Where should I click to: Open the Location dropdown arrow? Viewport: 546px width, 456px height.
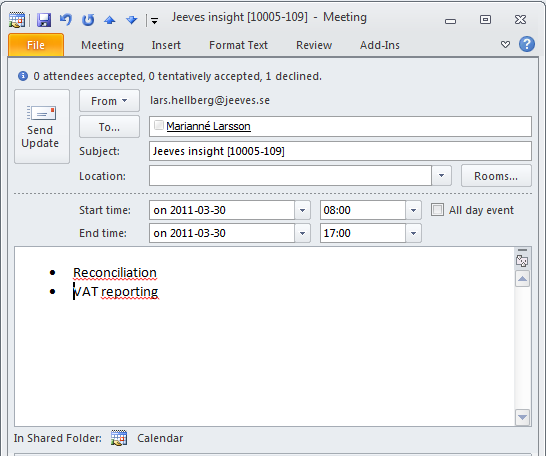(441, 176)
